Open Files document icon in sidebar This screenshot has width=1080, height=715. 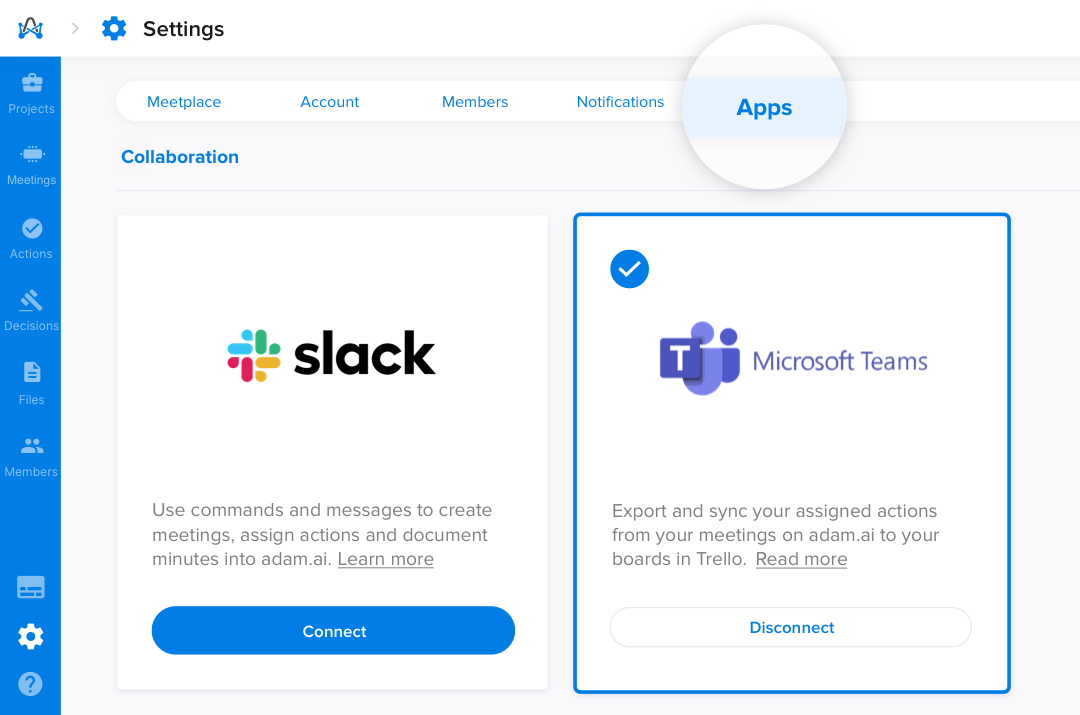(x=32, y=372)
